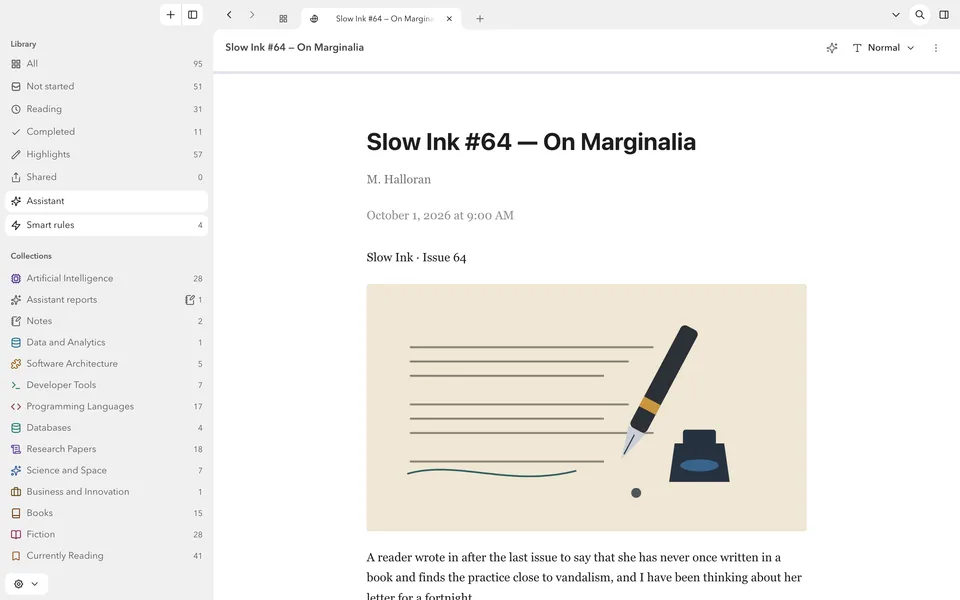This screenshot has width=960, height=600.
Task: Click the Library section header
Action: coord(23,44)
